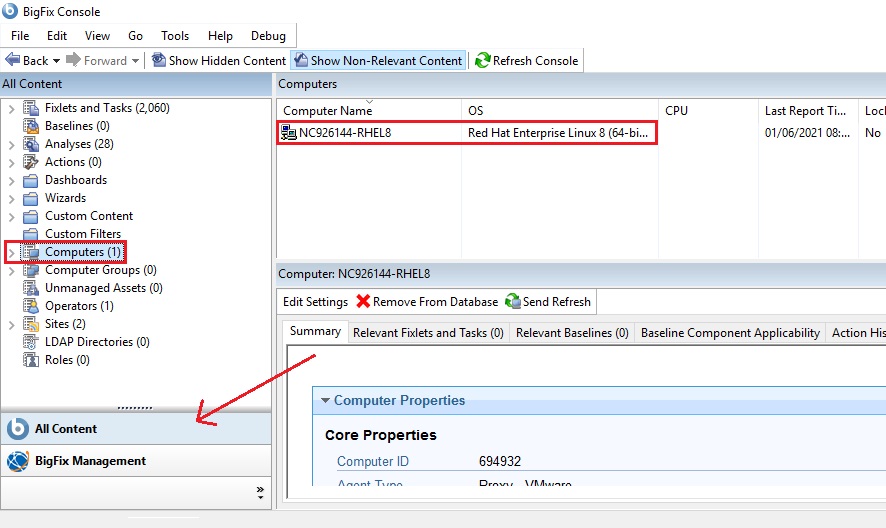
Task: Click the Back arrow icon
Action: point(12,59)
